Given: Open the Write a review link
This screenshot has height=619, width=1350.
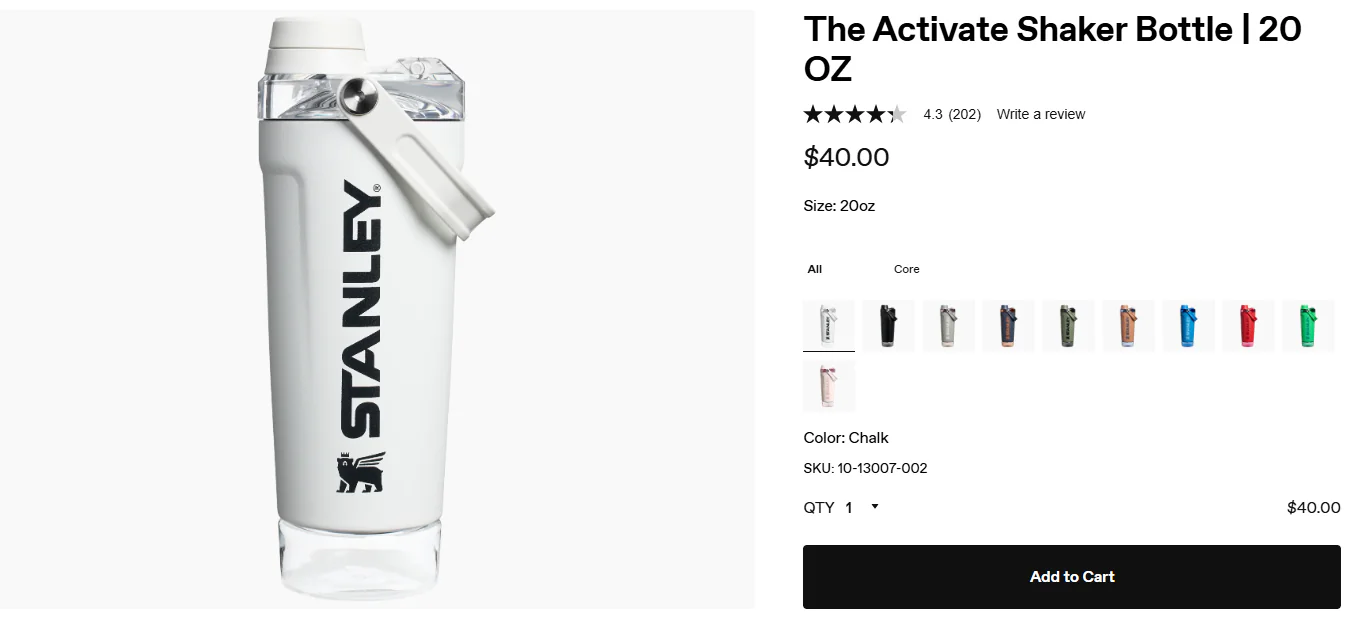Looking at the screenshot, I should point(1040,114).
